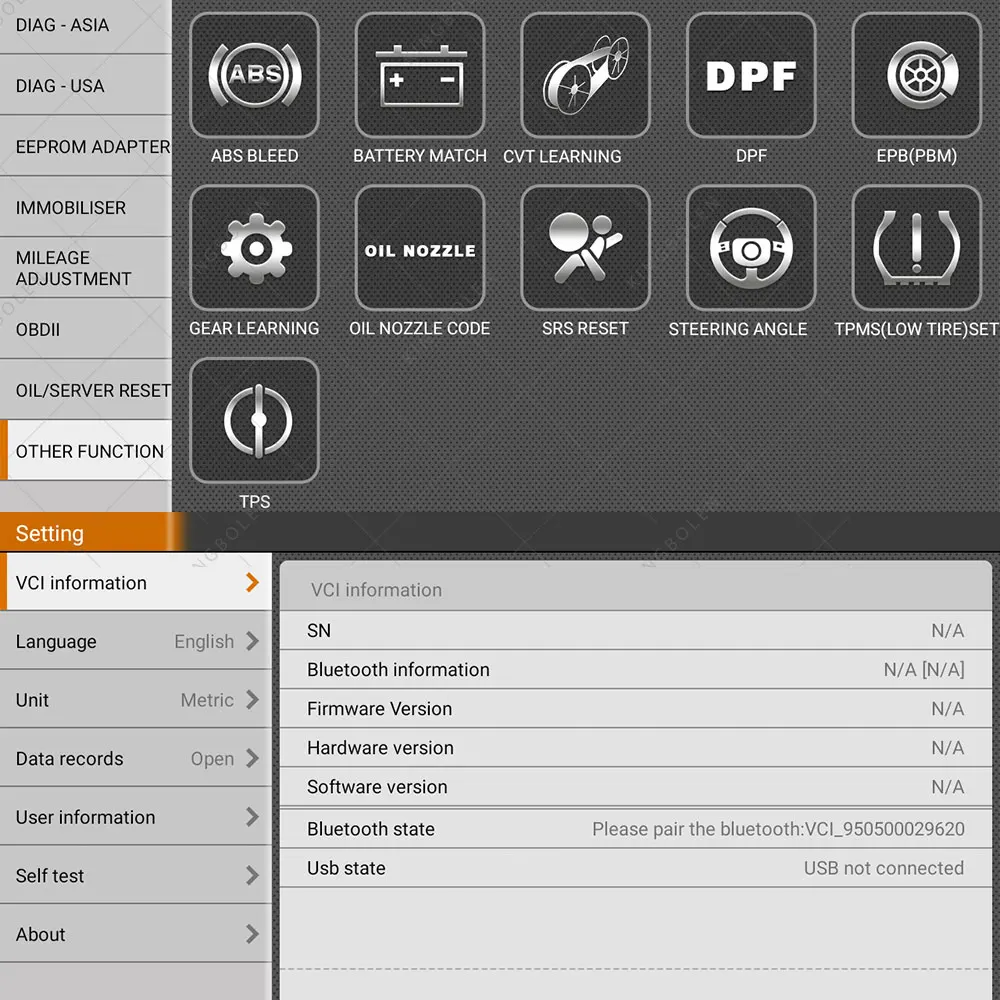This screenshot has width=1000, height=1000.
Task: Open the STEERING ANGLE wheel icon
Action: 751,247
